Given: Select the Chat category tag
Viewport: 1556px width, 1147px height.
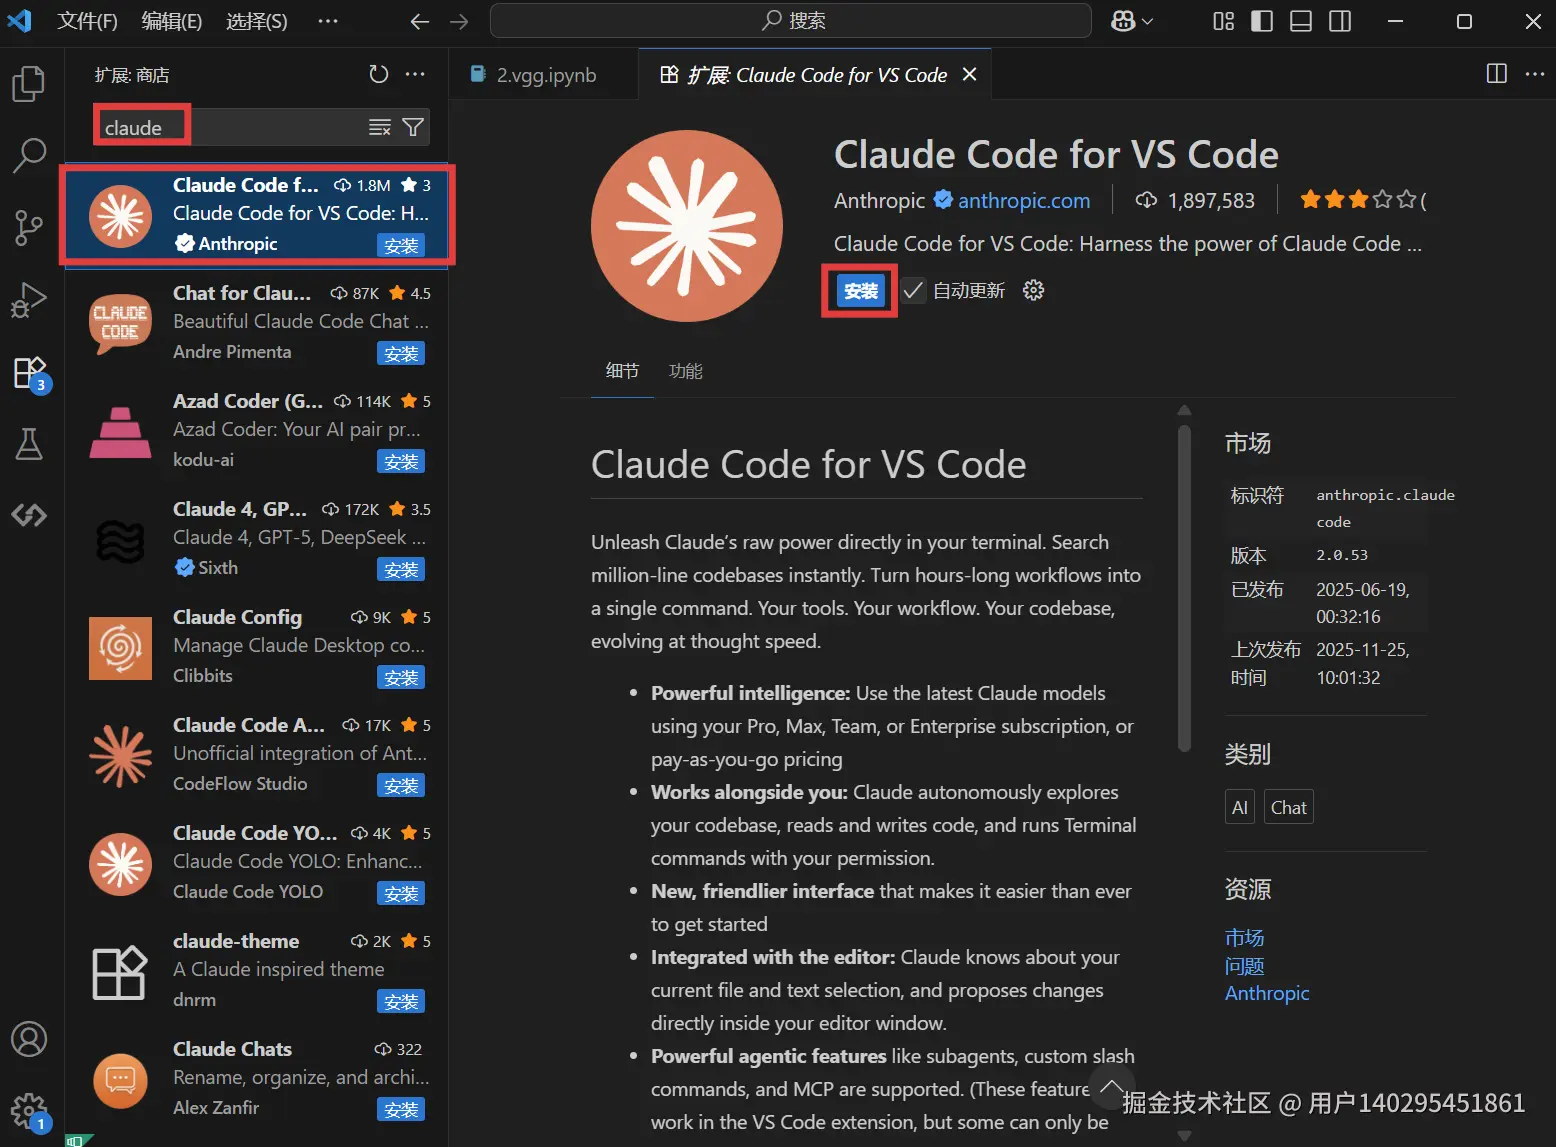Looking at the screenshot, I should click(x=1288, y=807).
